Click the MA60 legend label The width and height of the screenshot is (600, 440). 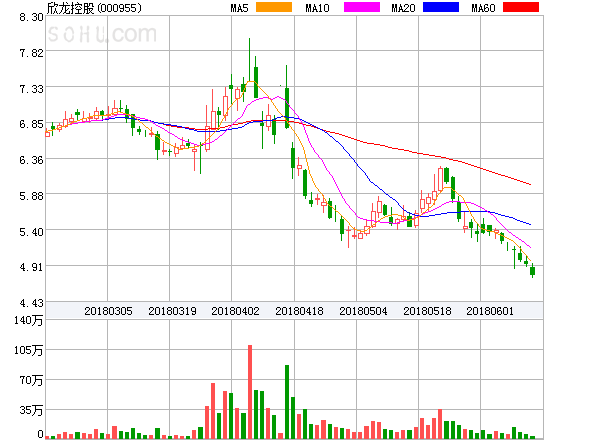click(x=483, y=8)
